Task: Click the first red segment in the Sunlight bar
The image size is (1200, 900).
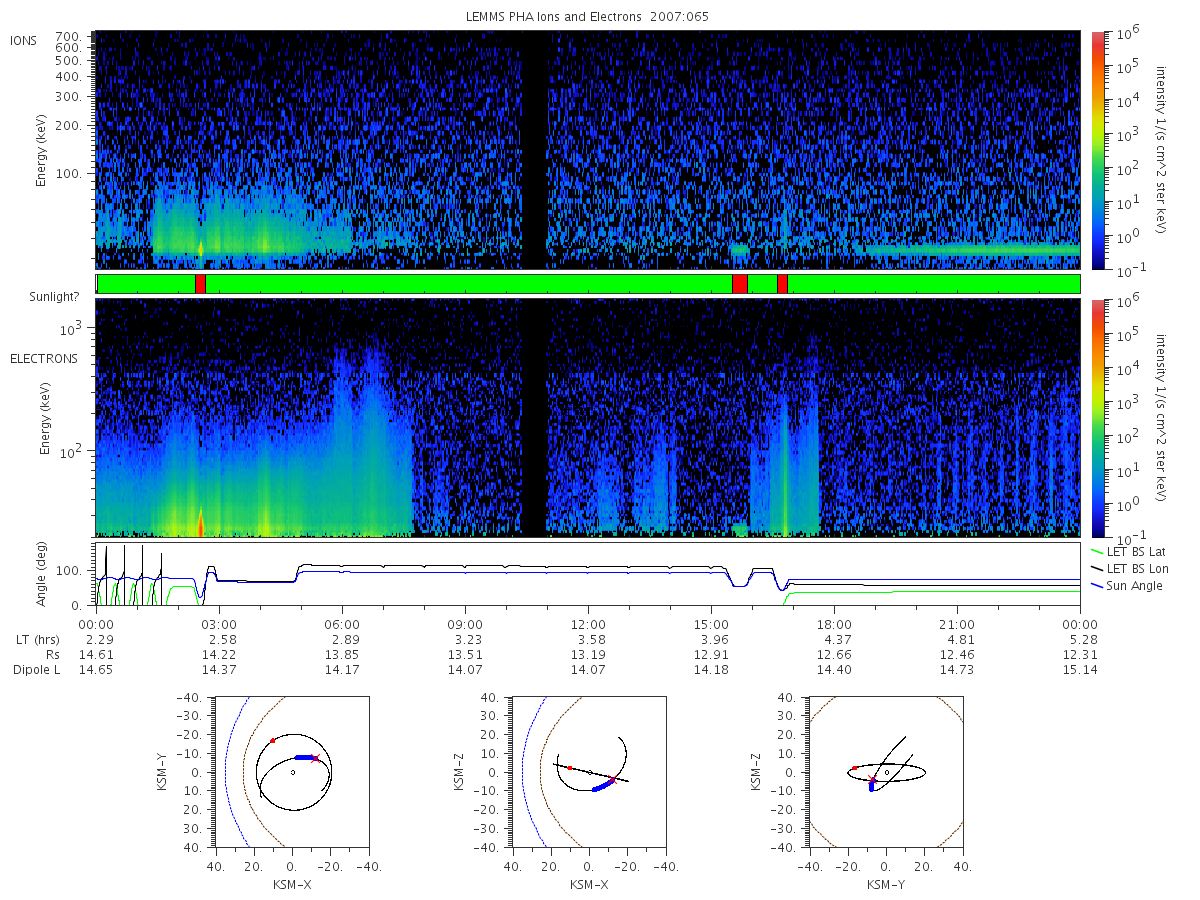Action: (200, 284)
